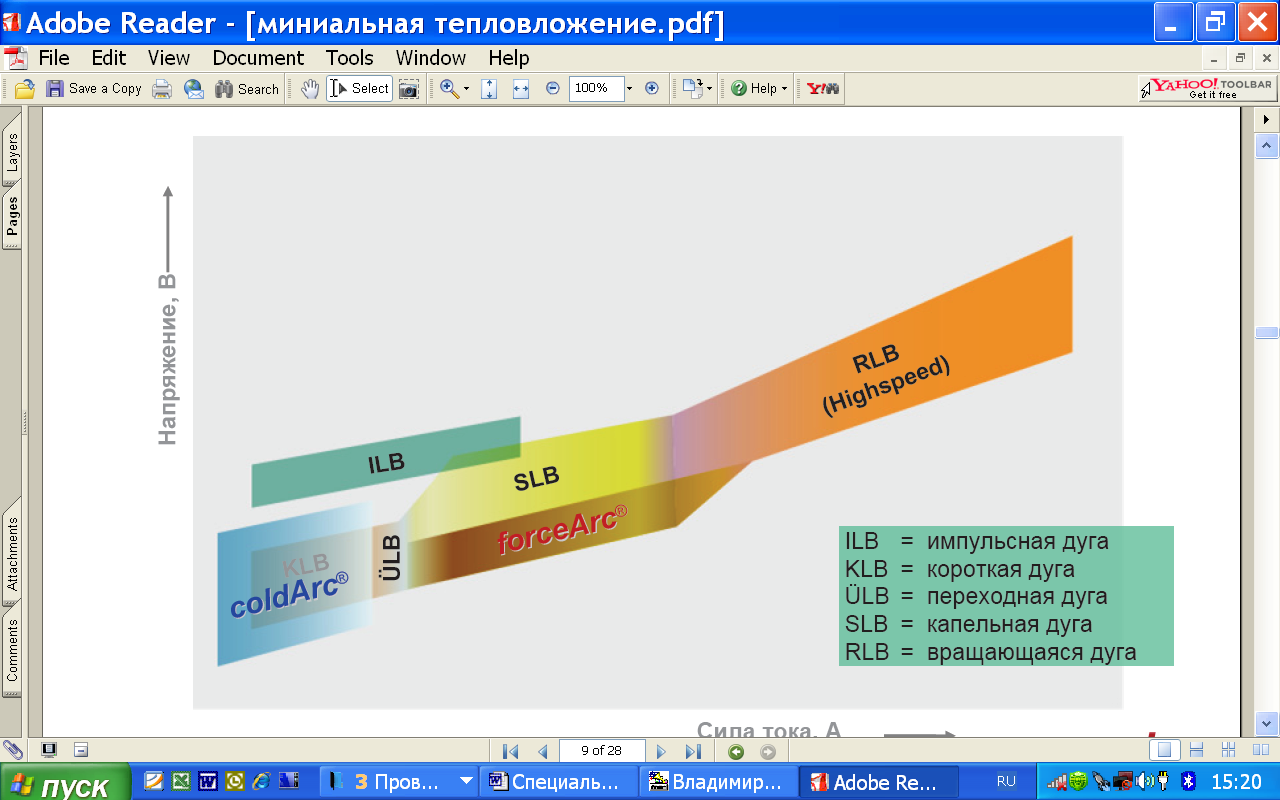This screenshot has width=1280, height=800.
Task: Switch to 'Владимир...' taskbar window
Action: [719, 782]
